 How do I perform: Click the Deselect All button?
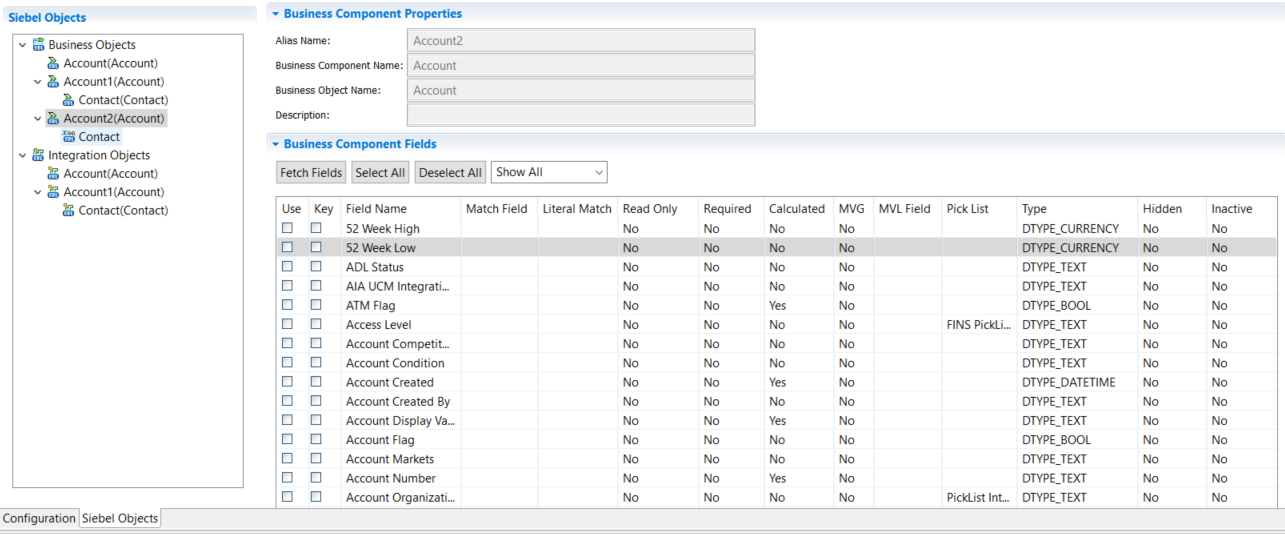[x=450, y=172]
